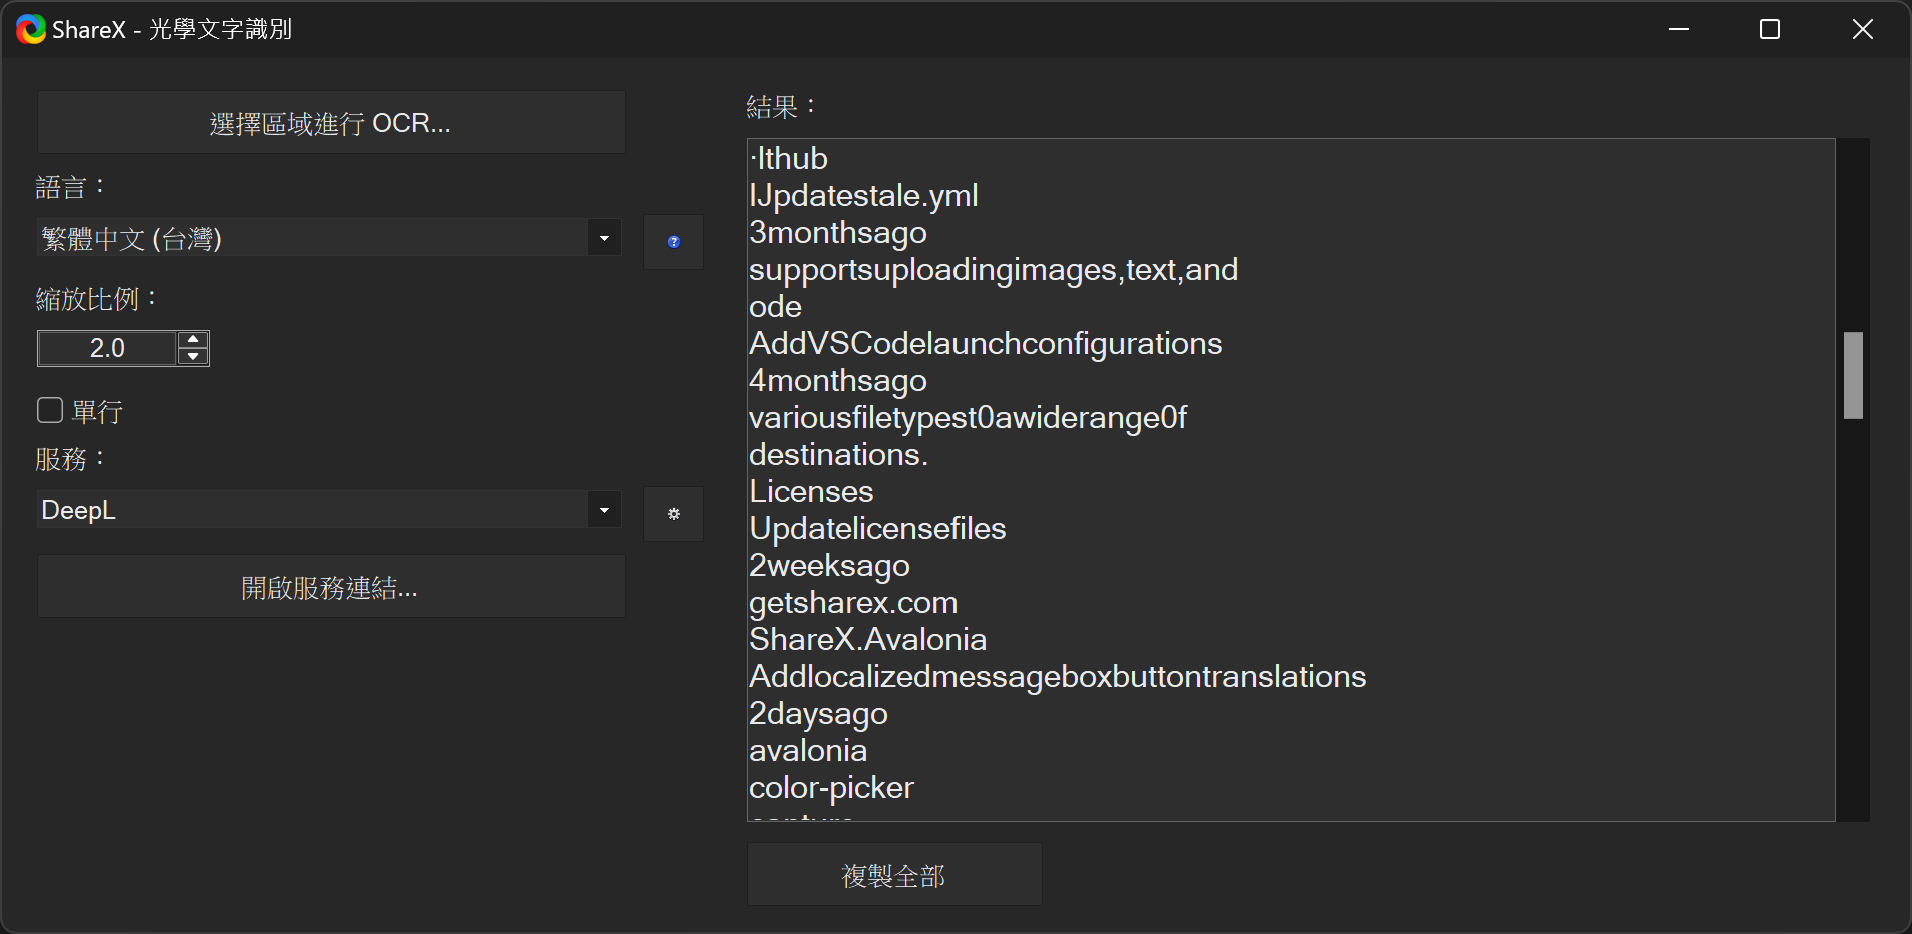Close the ShareX OCR window
The height and width of the screenshot is (934, 1912).
pyautogui.click(x=1862, y=29)
